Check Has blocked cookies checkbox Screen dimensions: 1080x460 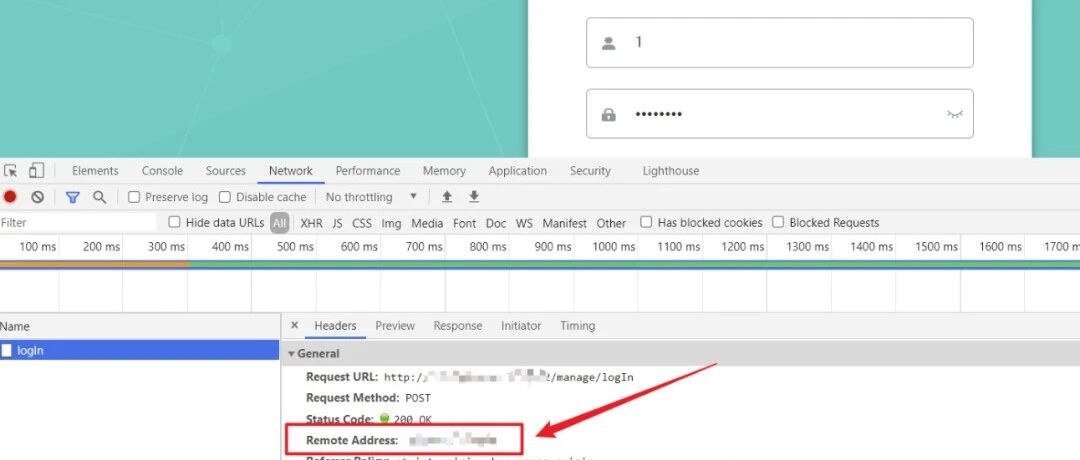[646, 222]
